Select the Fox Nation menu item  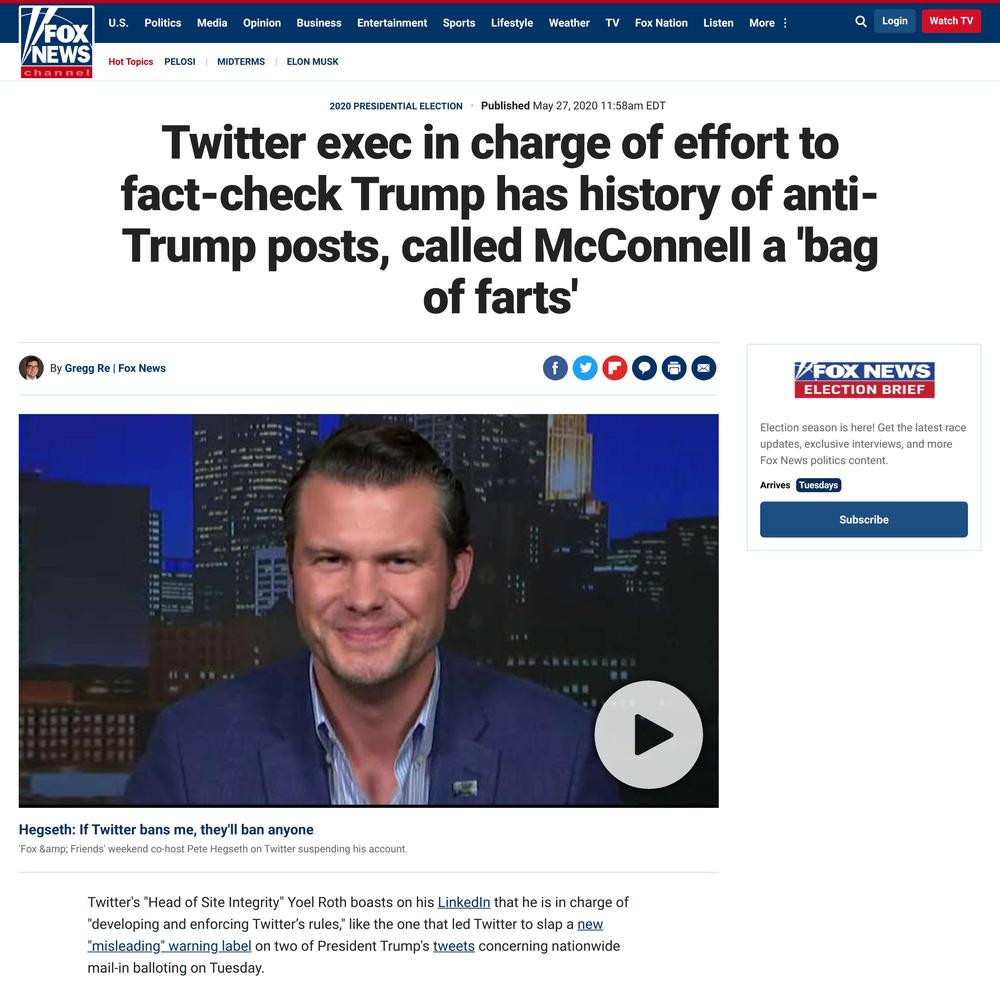click(661, 23)
